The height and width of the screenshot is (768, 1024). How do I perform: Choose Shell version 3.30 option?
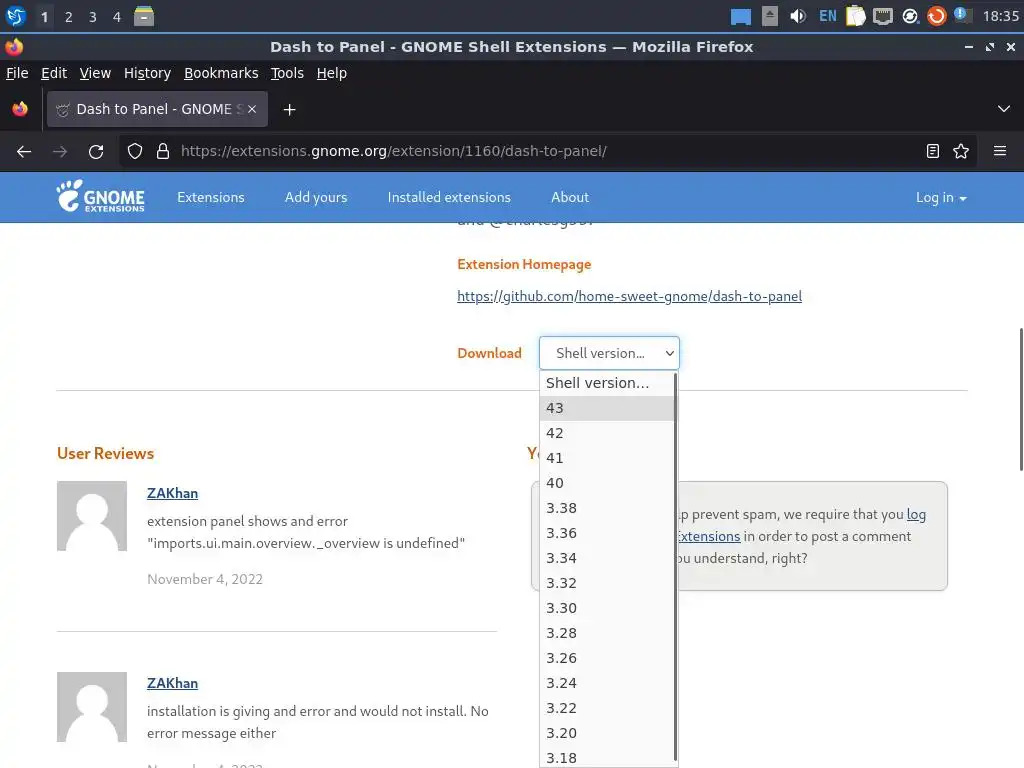[x=607, y=608]
